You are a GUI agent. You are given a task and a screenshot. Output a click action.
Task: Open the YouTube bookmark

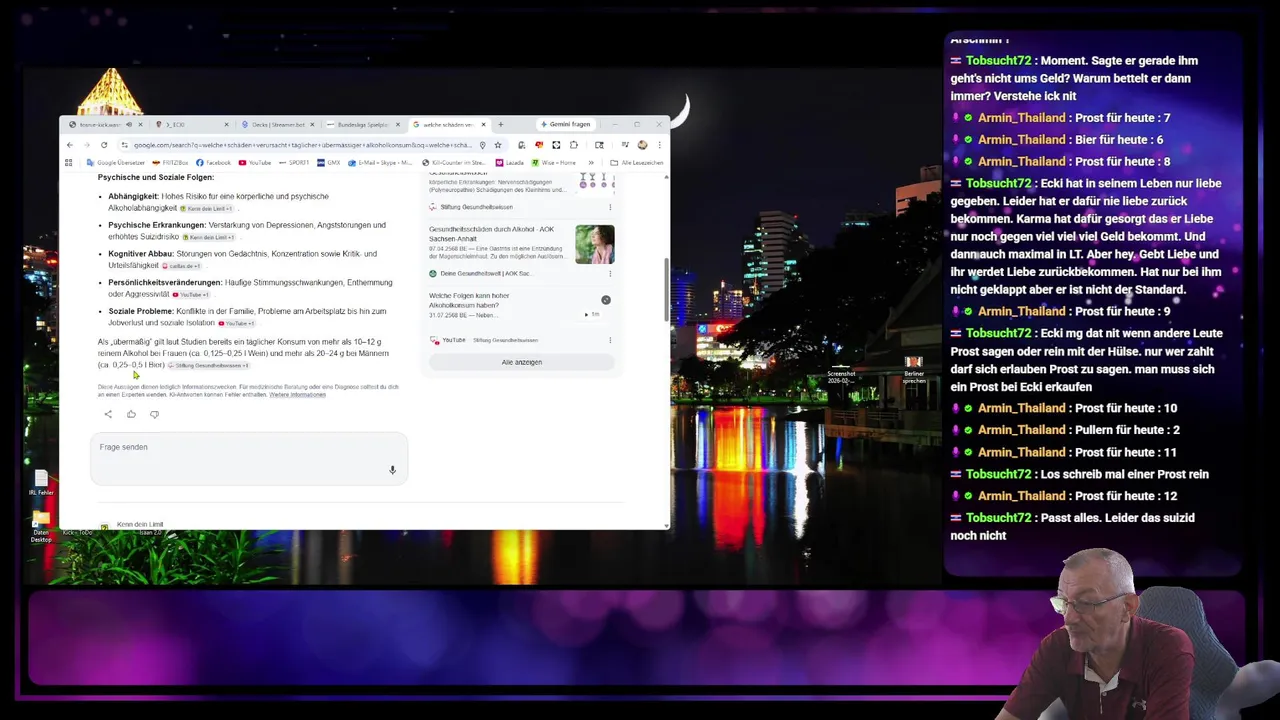255,162
